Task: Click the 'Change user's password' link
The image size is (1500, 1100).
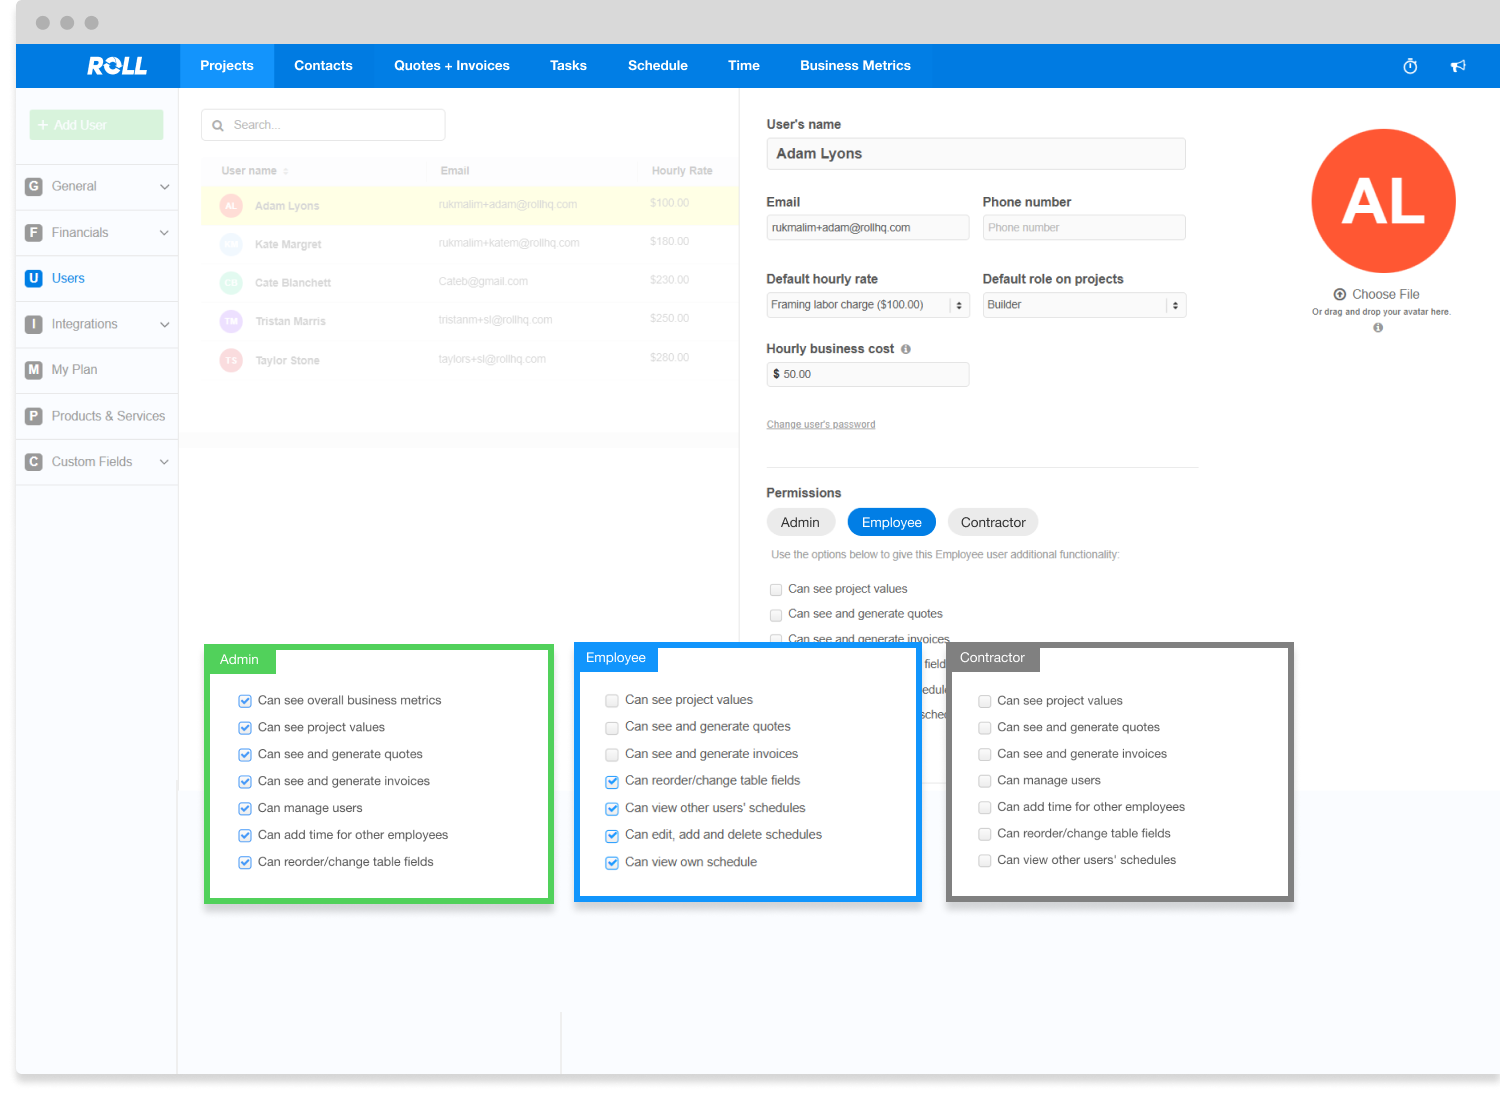Action: click(820, 425)
